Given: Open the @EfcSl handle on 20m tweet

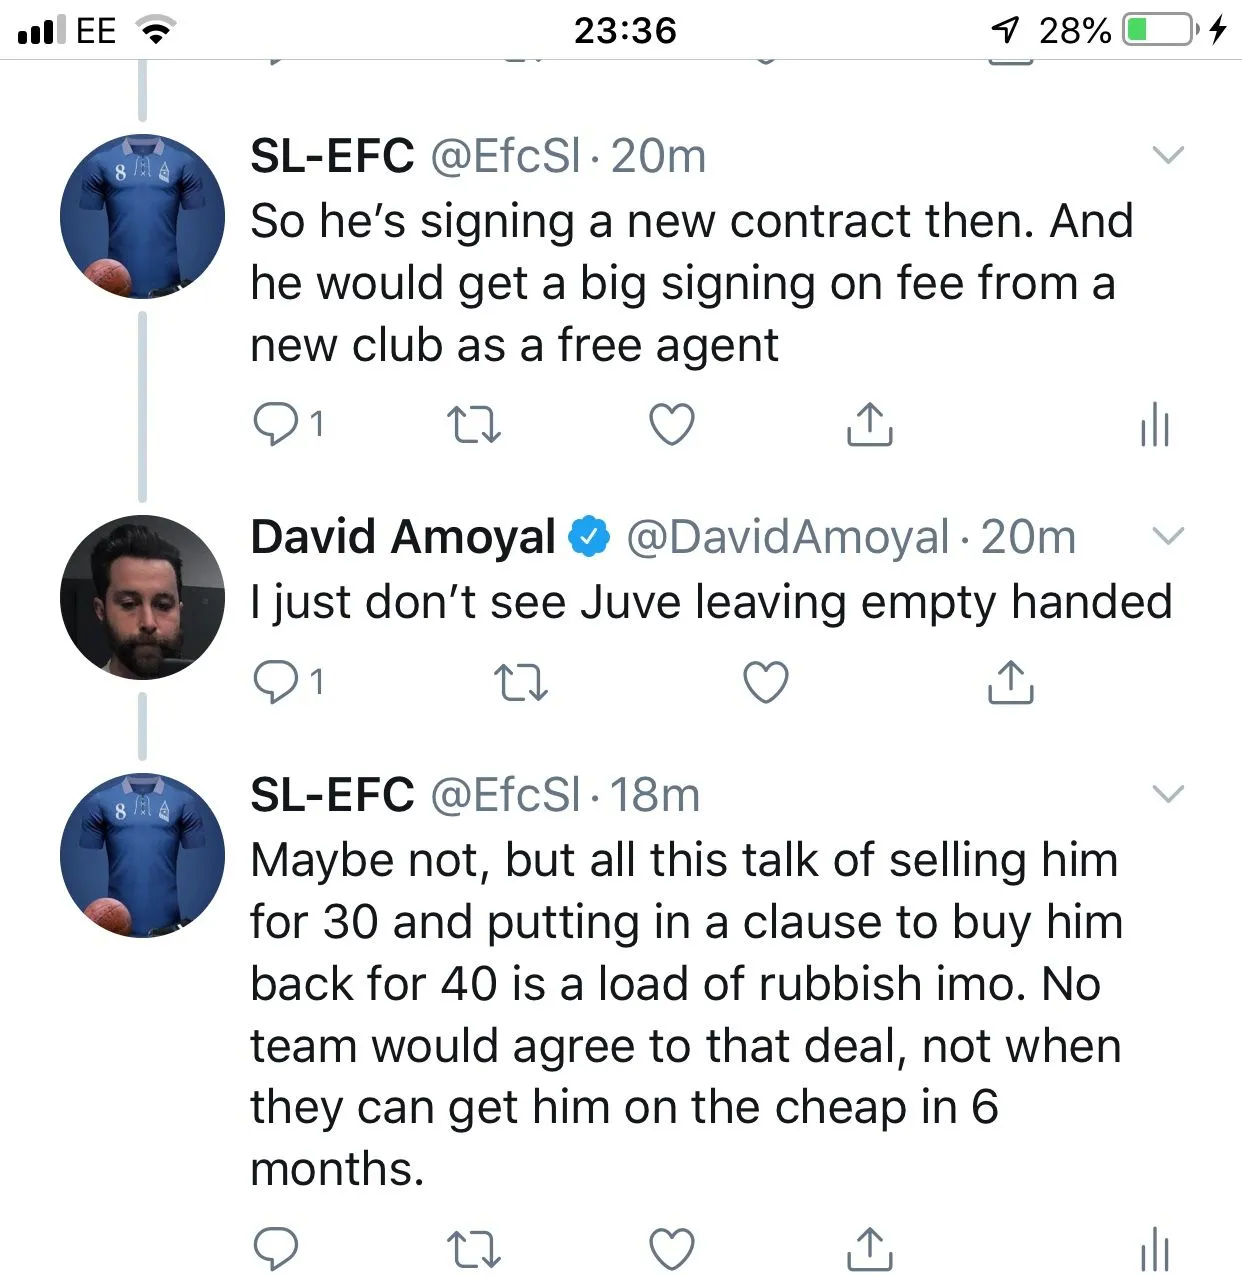Looking at the screenshot, I should pyautogui.click(x=505, y=156).
